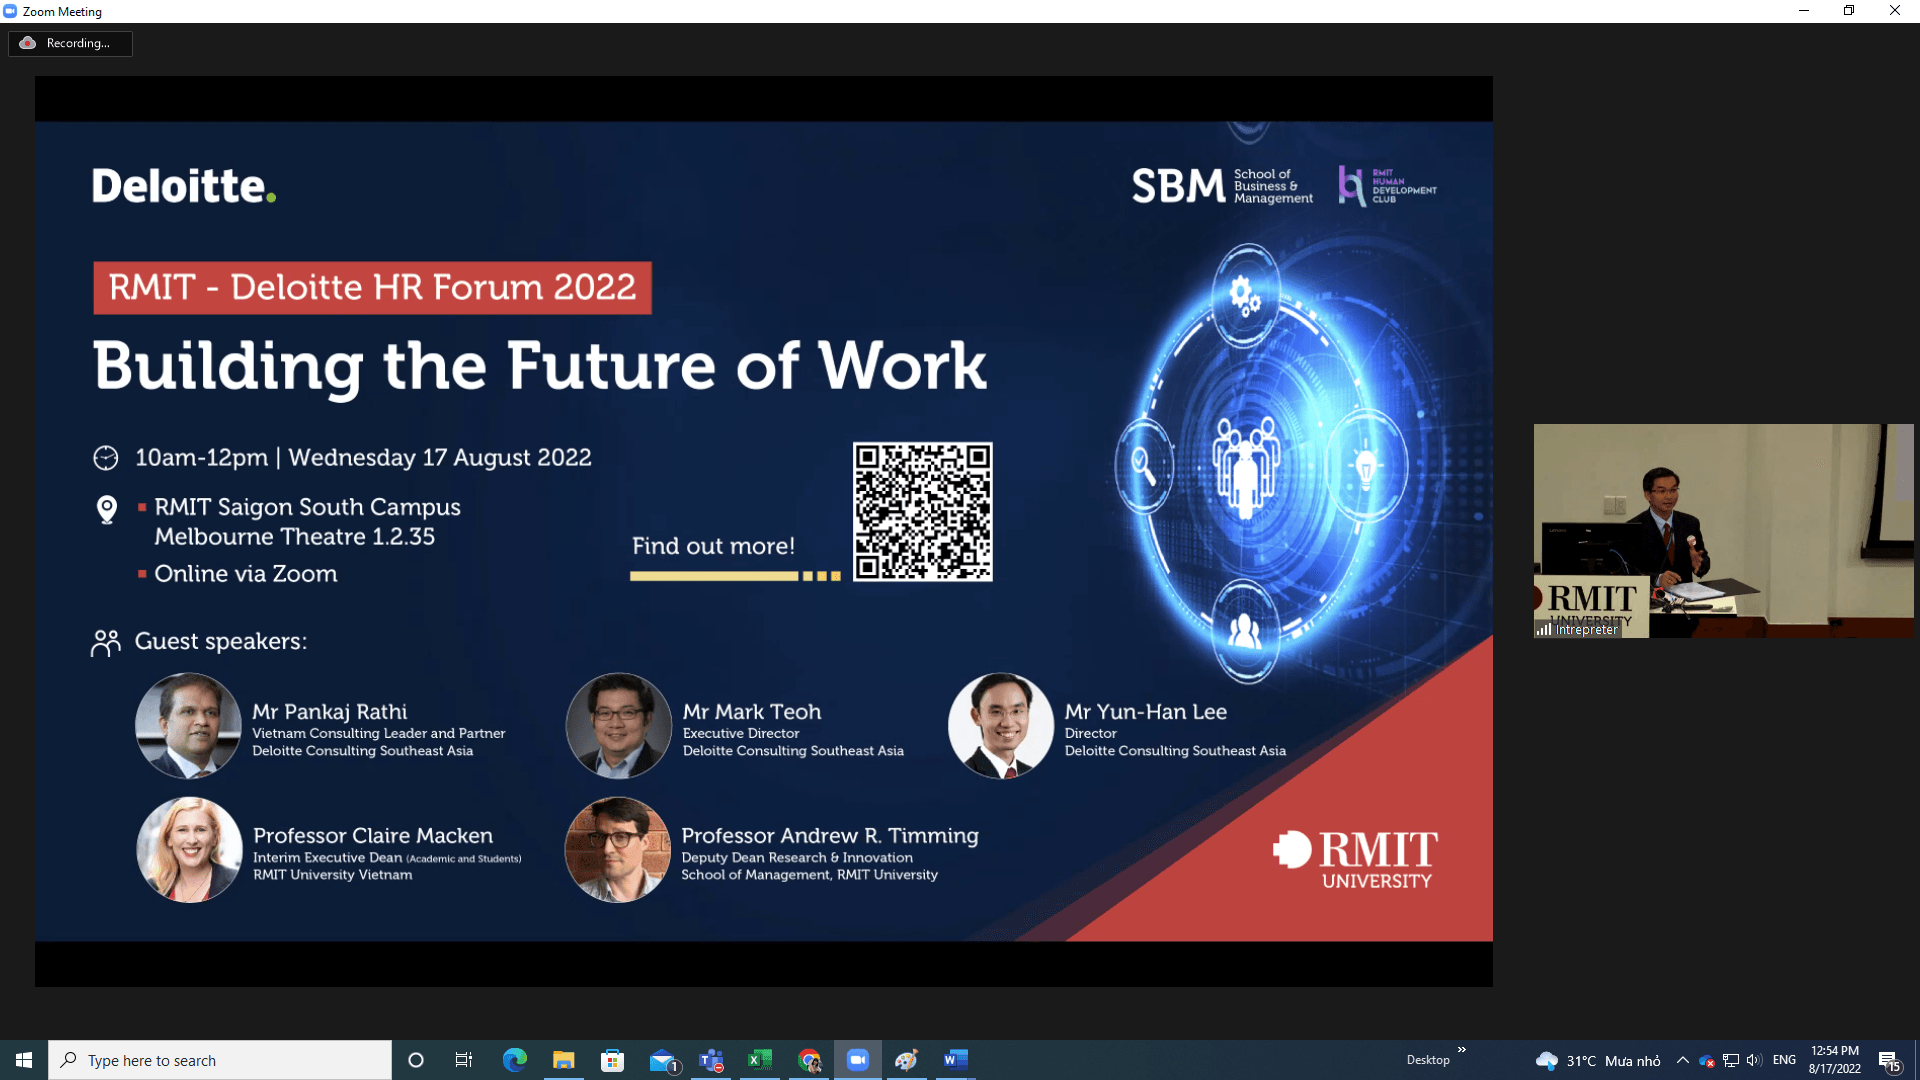Click the SBM School of Business & Management logo
This screenshot has width=1920, height=1080.
1222,186
